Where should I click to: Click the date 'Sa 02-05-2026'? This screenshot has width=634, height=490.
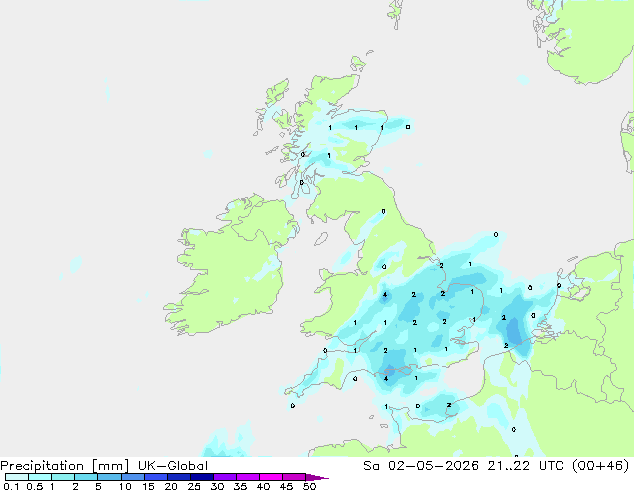click(x=421, y=466)
